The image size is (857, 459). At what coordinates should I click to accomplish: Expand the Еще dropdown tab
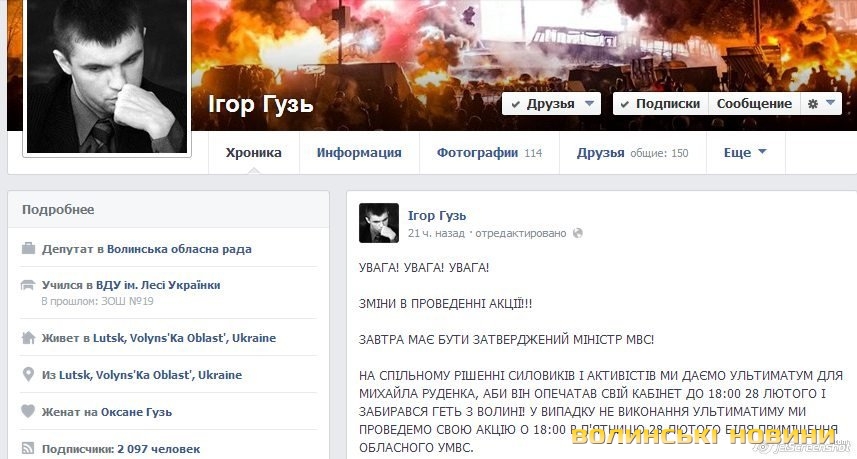[x=746, y=152]
